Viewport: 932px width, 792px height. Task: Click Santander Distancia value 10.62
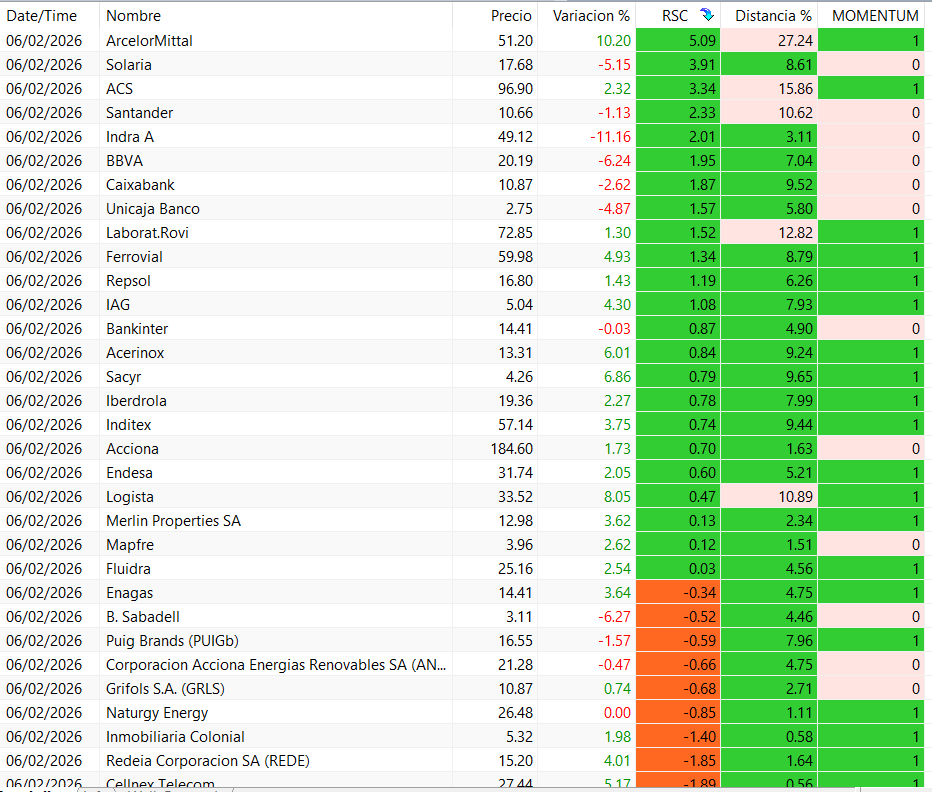[x=795, y=113]
